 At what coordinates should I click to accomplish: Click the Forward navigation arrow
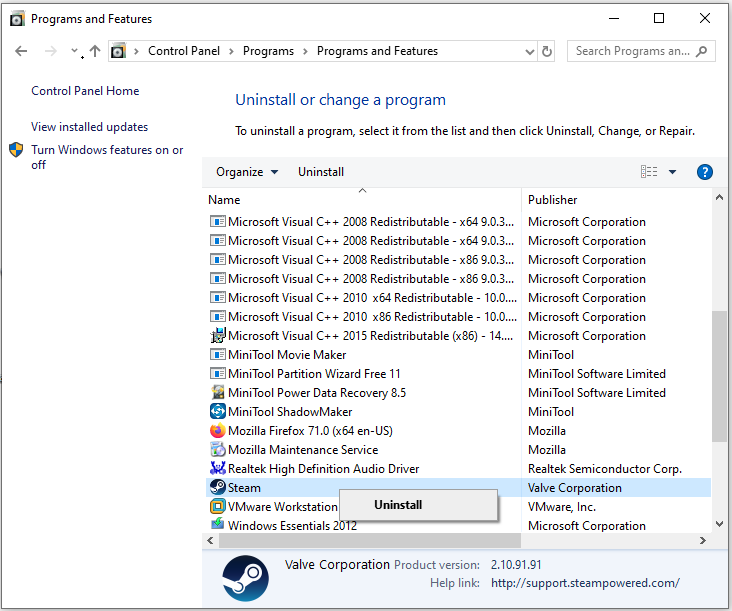click(x=50, y=51)
